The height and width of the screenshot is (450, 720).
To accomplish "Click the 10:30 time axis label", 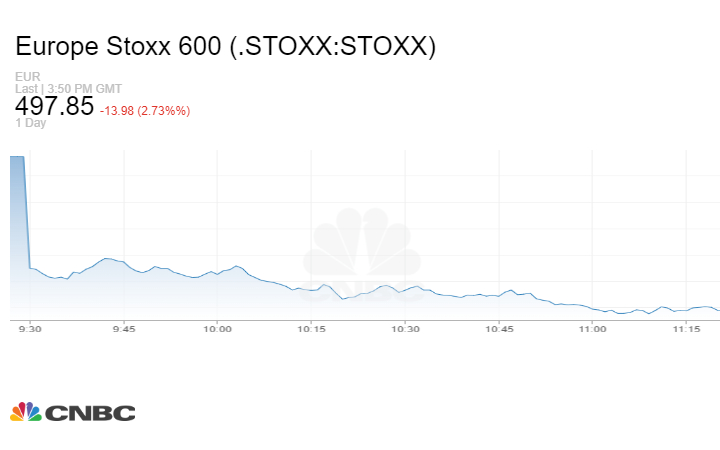I will pyautogui.click(x=405, y=328).
